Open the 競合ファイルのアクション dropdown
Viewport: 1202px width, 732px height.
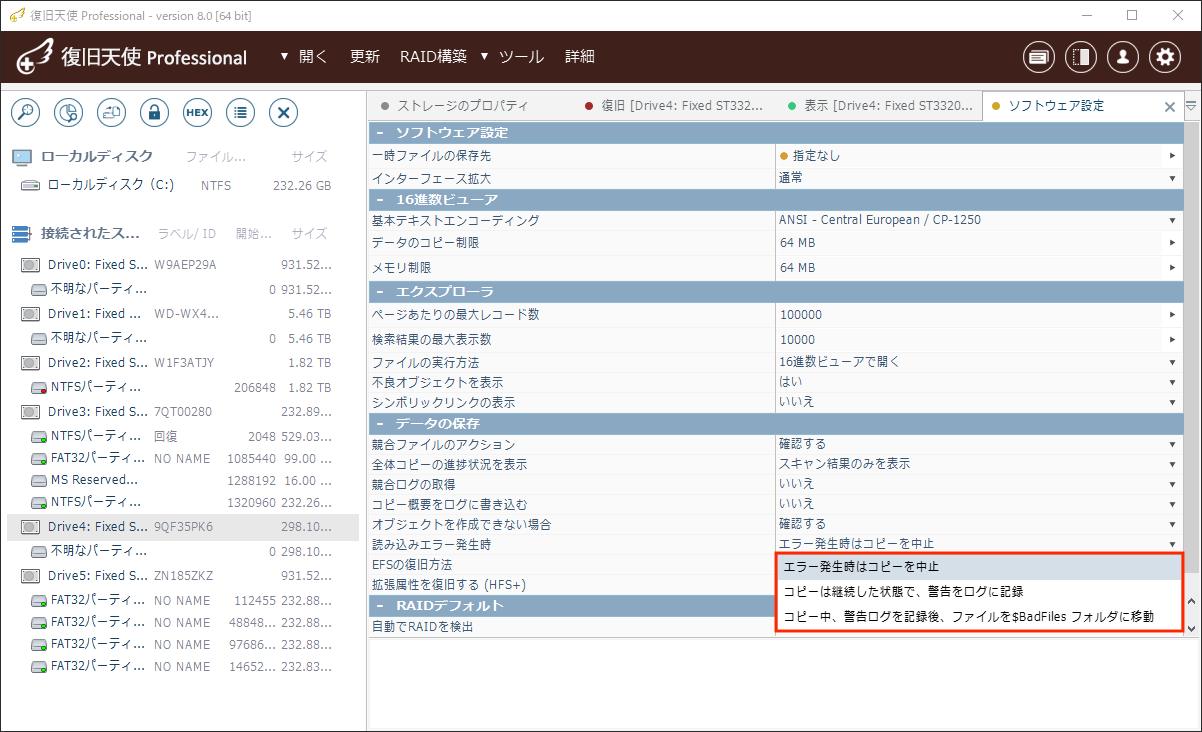1172,444
